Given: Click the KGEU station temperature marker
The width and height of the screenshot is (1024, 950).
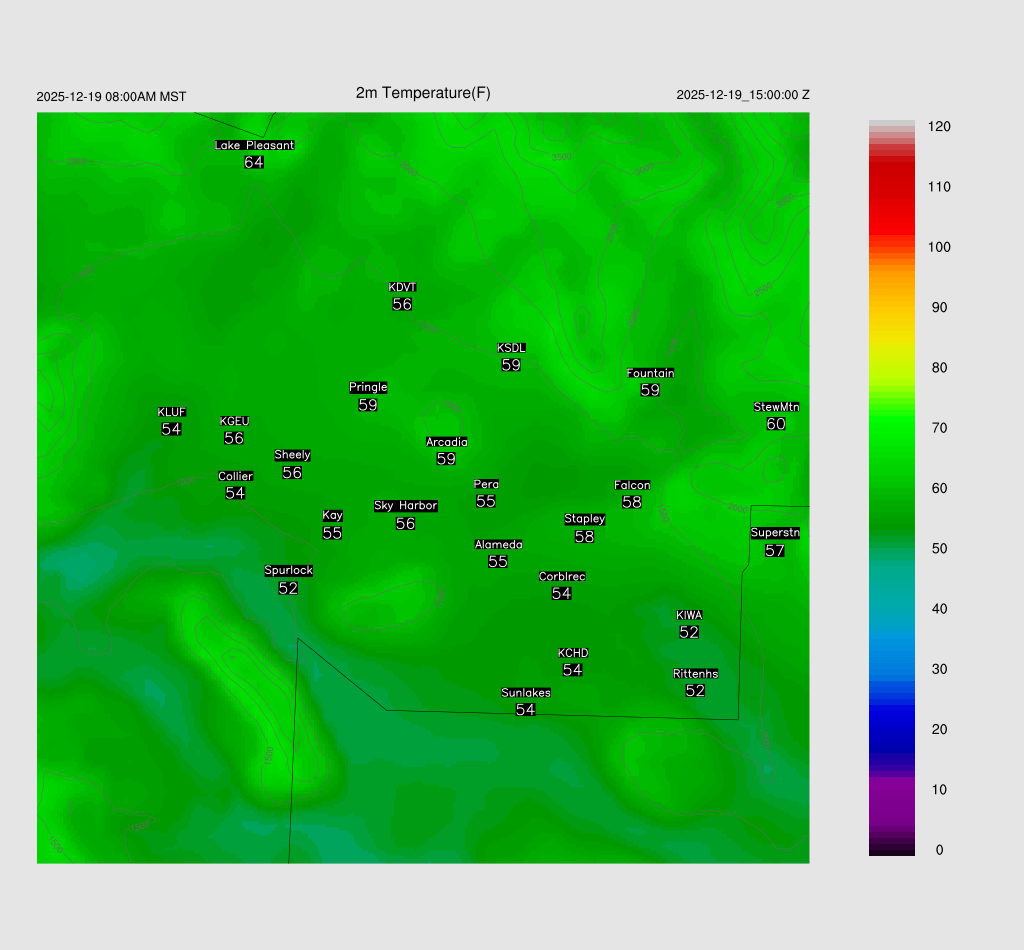Looking at the screenshot, I should (x=234, y=438).
